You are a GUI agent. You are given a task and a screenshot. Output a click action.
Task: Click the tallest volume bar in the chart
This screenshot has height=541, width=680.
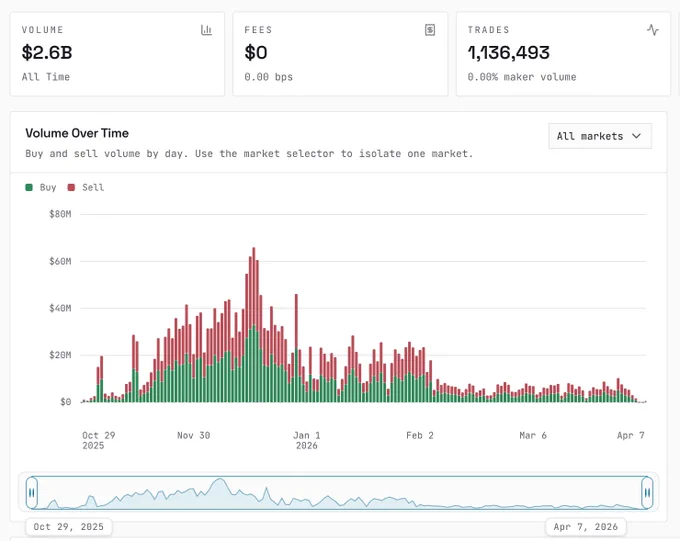click(254, 325)
